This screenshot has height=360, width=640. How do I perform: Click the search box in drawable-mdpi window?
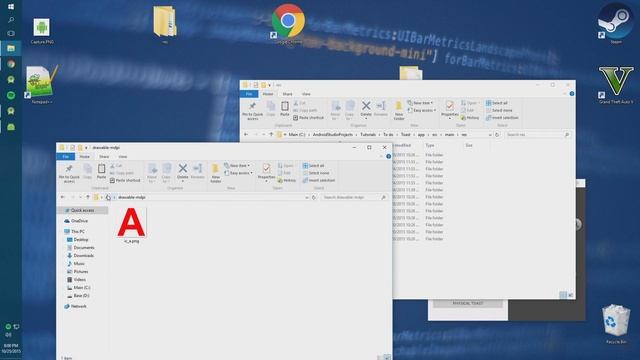tap(353, 197)
